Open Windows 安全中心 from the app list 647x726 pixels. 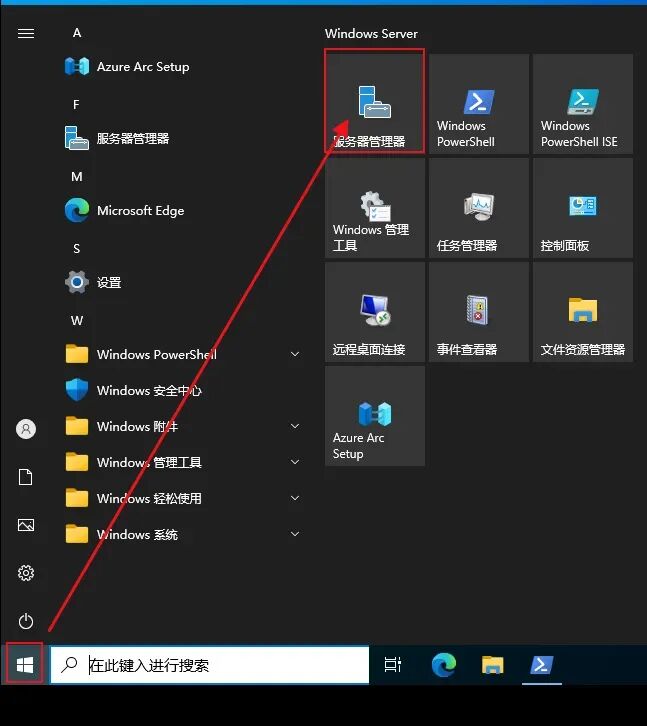pyautogui.click(x=182, y=390)
